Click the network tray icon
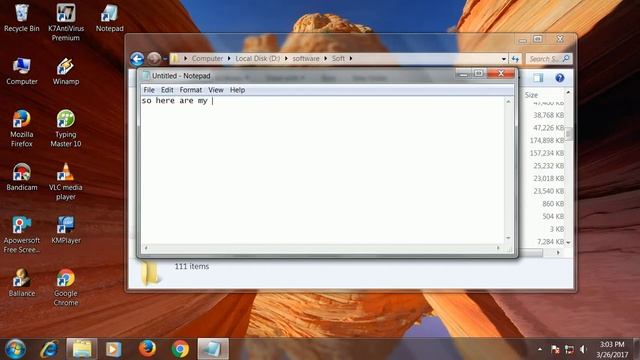The height and width of the screenshot is (360, 640). 569,349
